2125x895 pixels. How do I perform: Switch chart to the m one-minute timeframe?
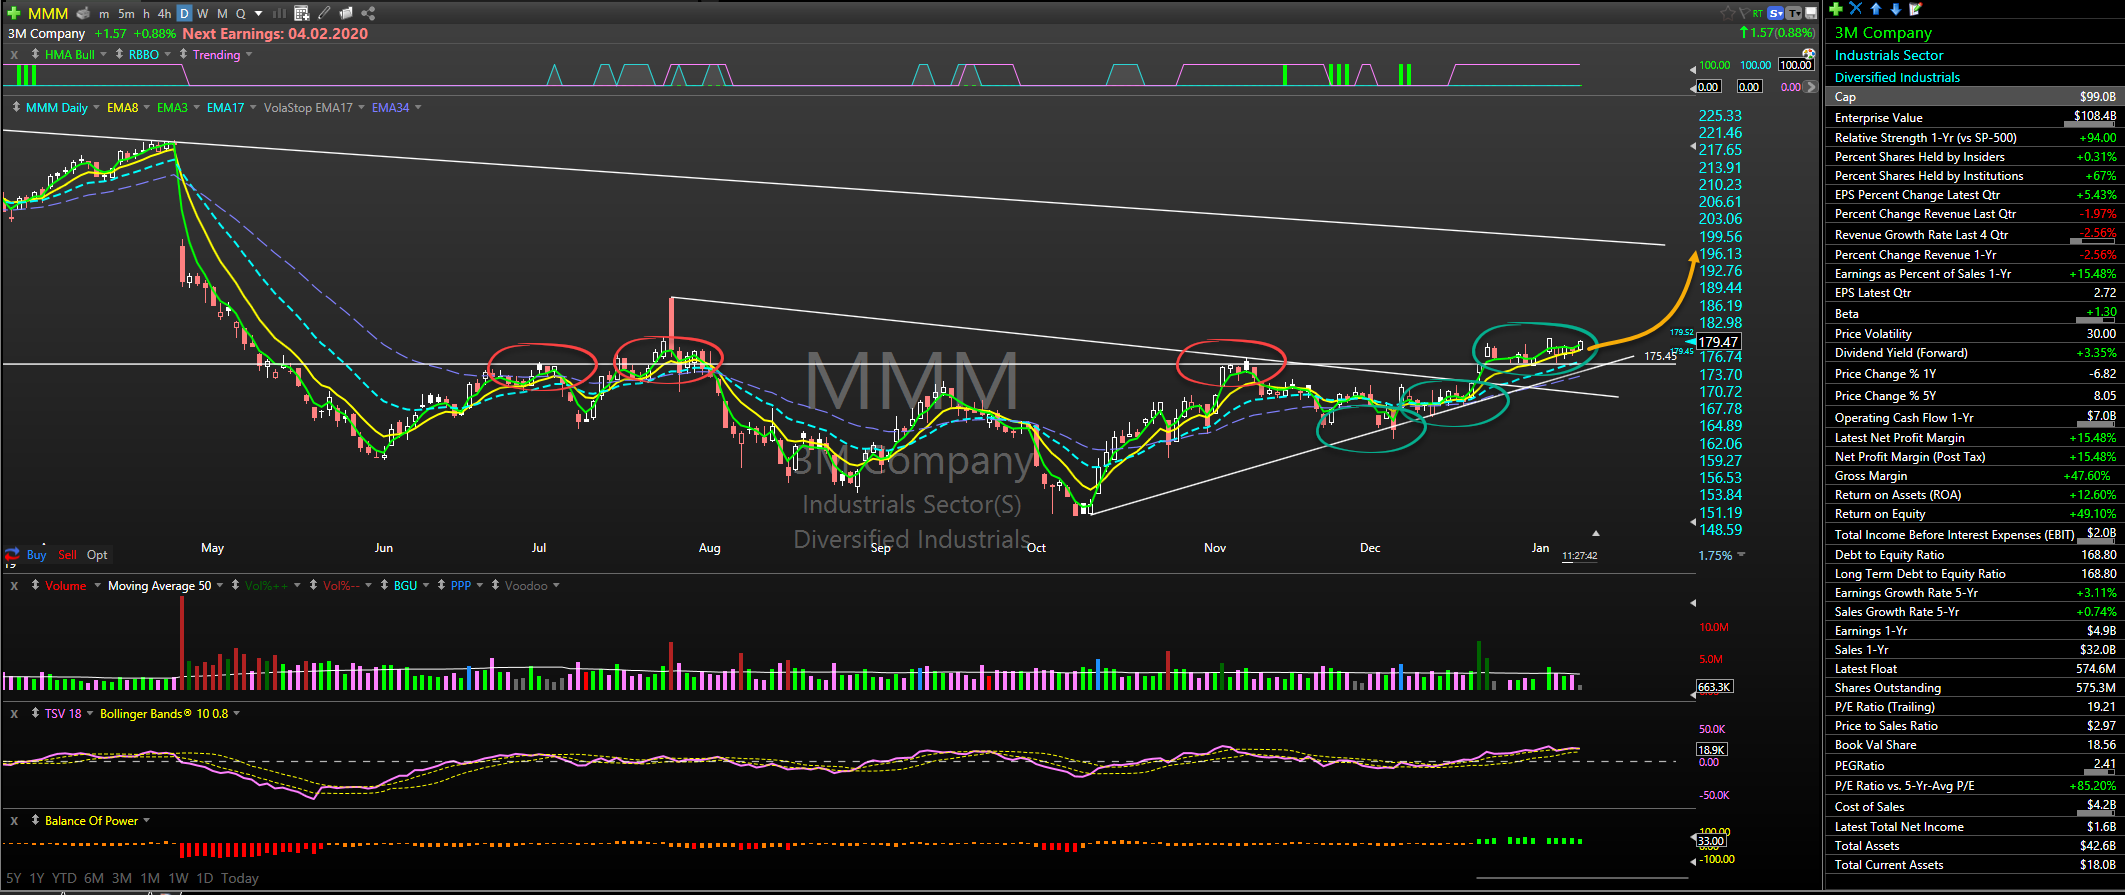pyautogui.click(x=104, y=14)
